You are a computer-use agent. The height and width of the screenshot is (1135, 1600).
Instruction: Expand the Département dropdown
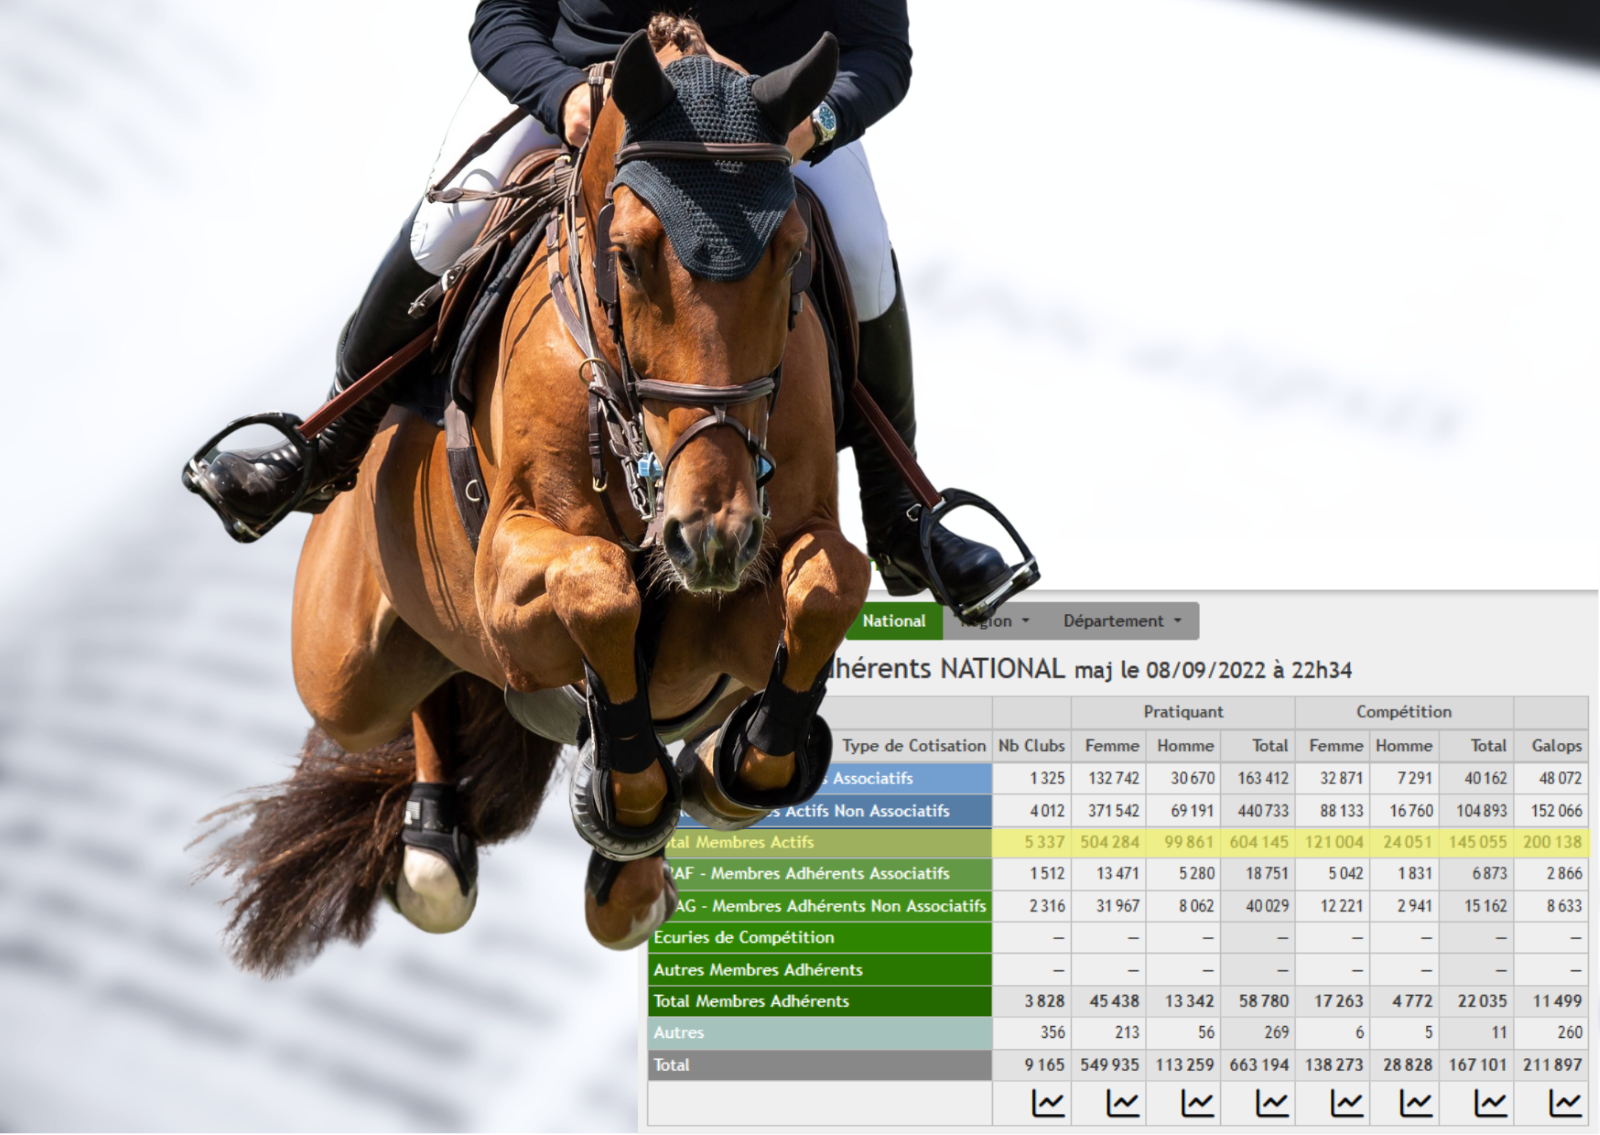(1122, 621)
